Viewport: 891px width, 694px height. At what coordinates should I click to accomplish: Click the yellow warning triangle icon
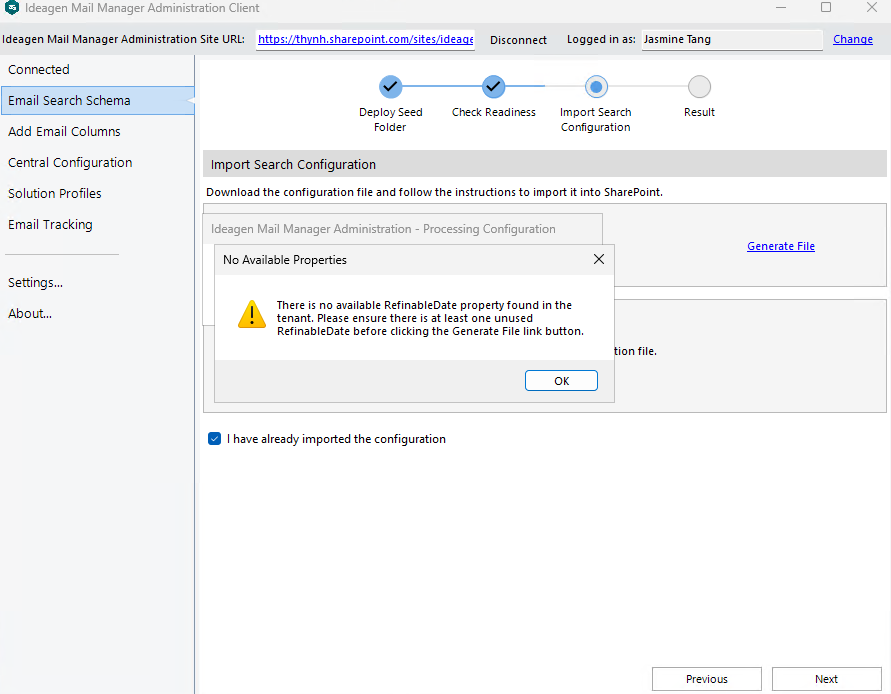point(252,314)
